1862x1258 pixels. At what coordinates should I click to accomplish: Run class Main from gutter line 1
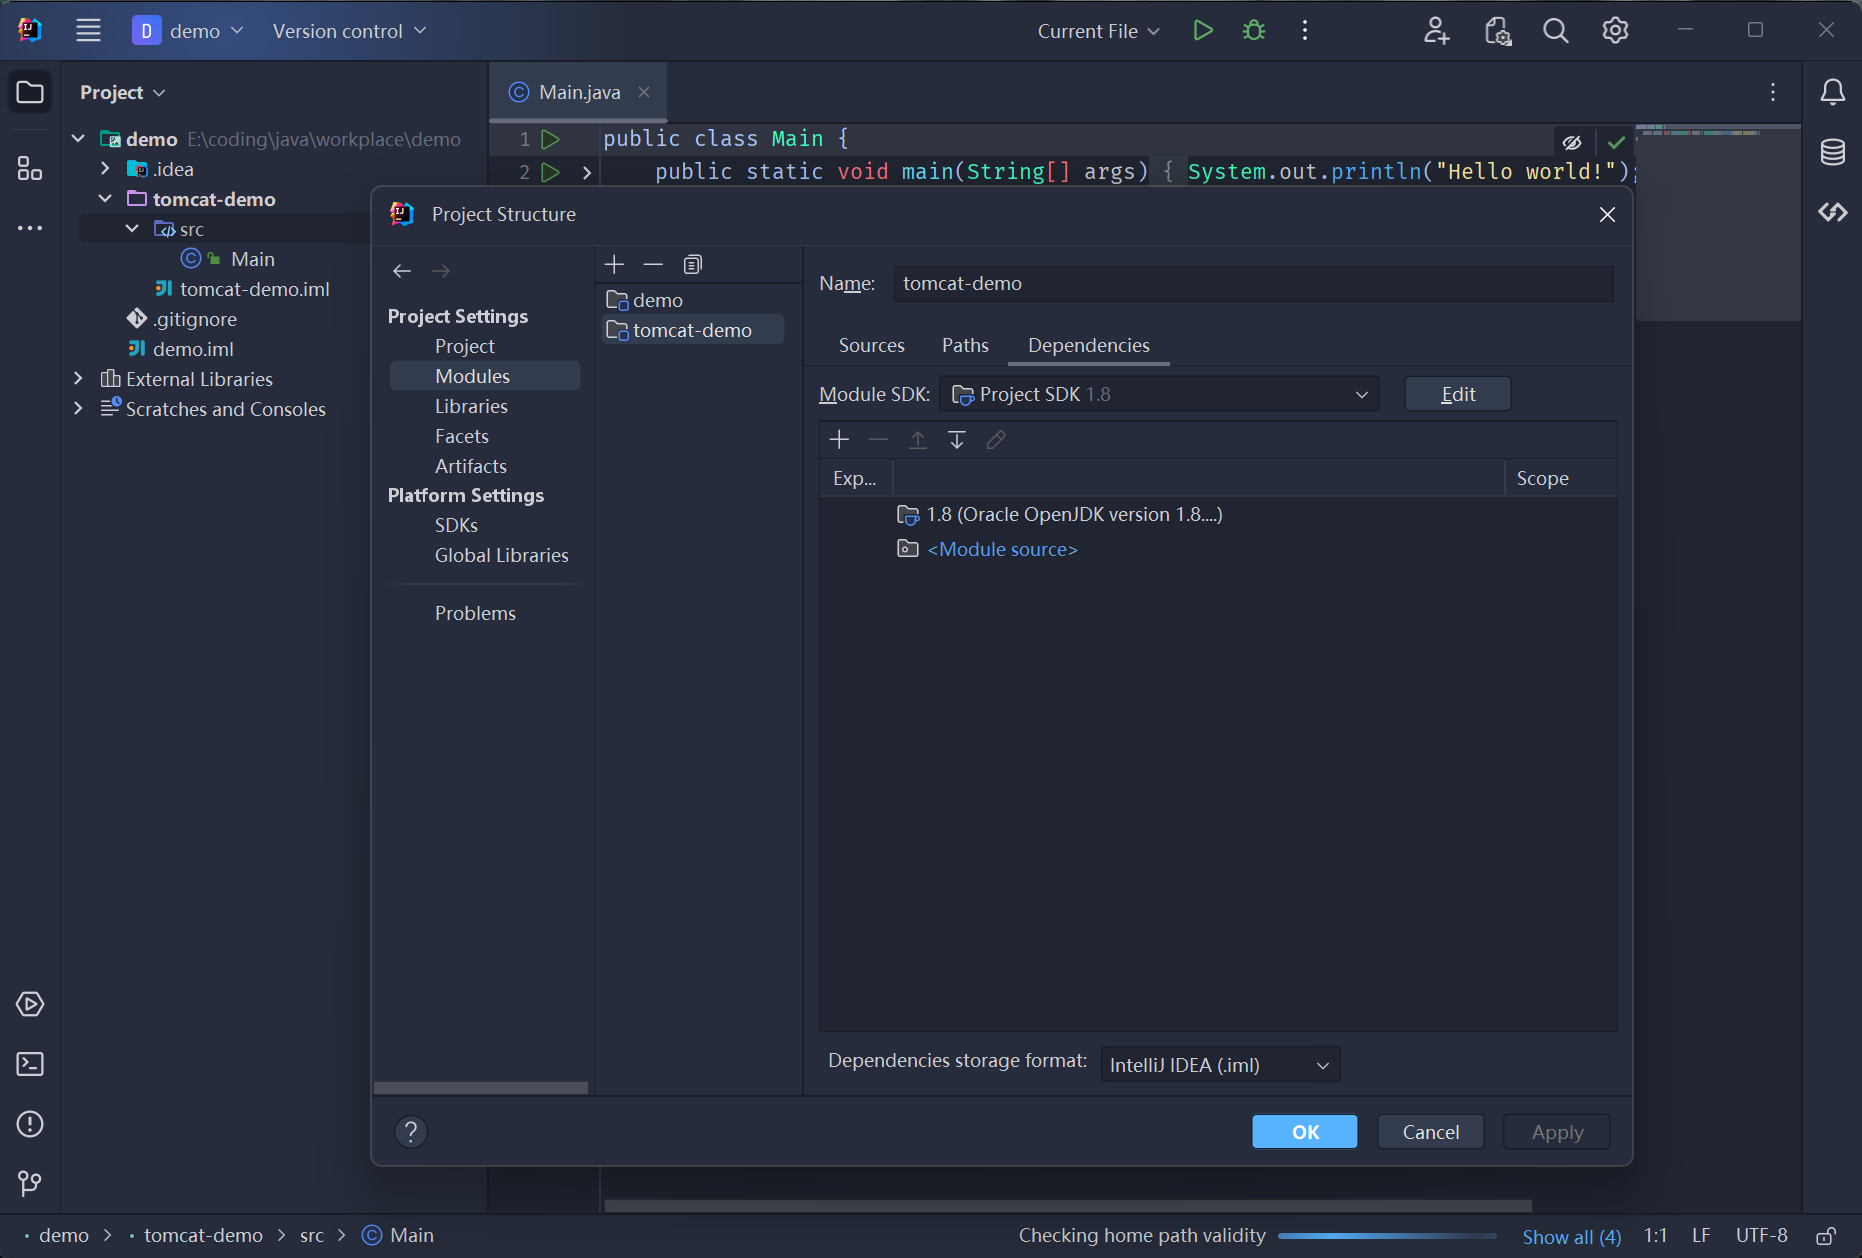[x=550, y=139]
